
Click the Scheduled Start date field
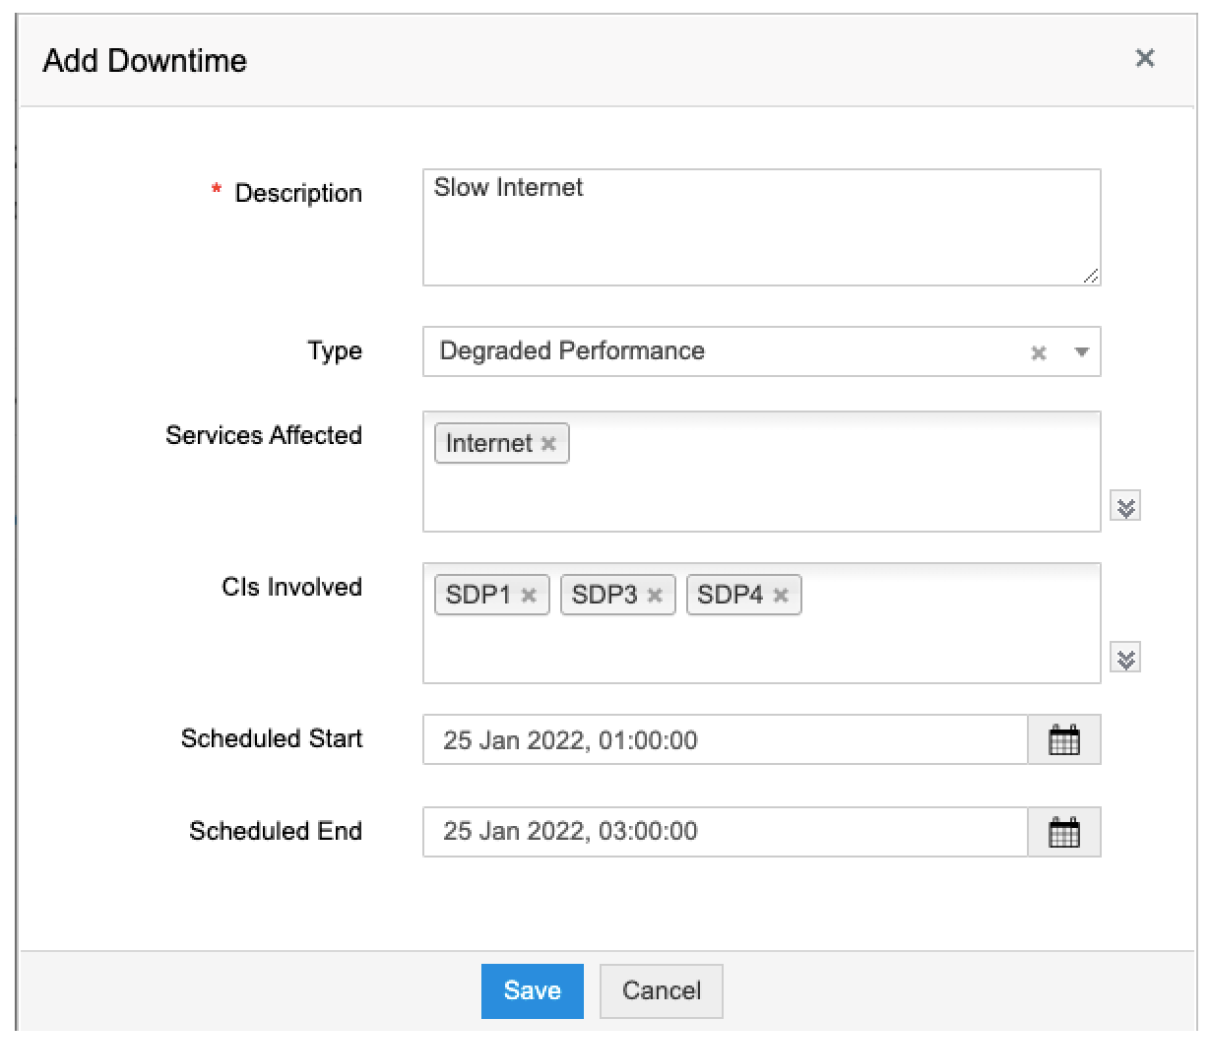pos(725,740)
